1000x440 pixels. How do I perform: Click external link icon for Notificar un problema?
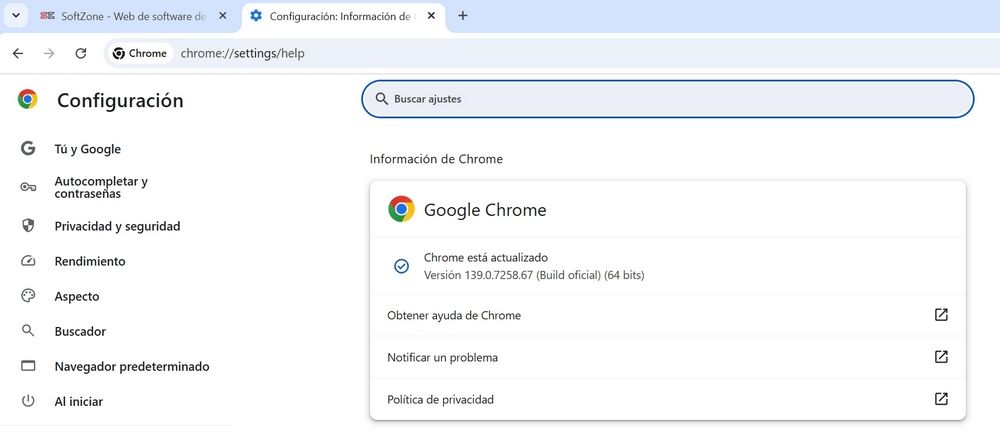pyautogui.click(x=940, y=357)
